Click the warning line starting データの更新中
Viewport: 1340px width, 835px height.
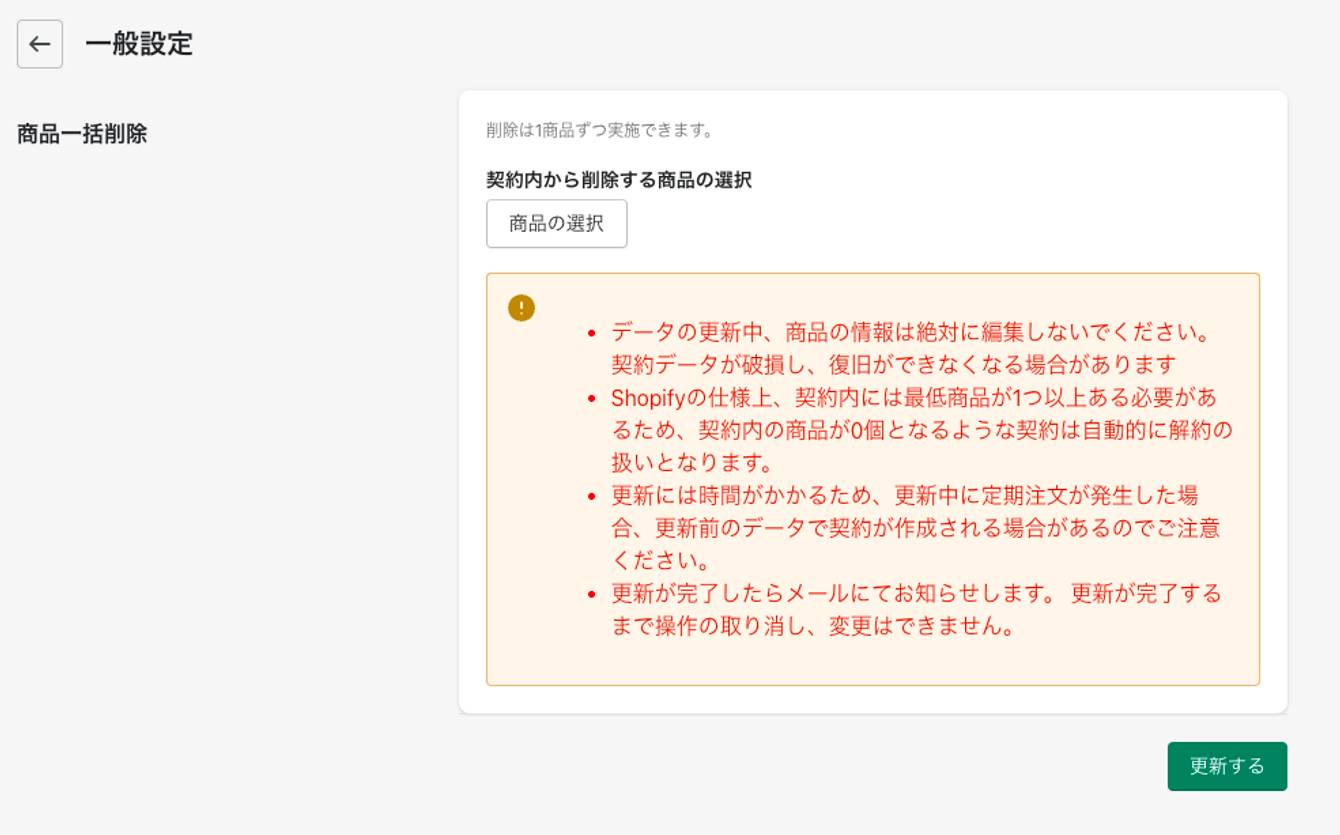click(911, 331)
